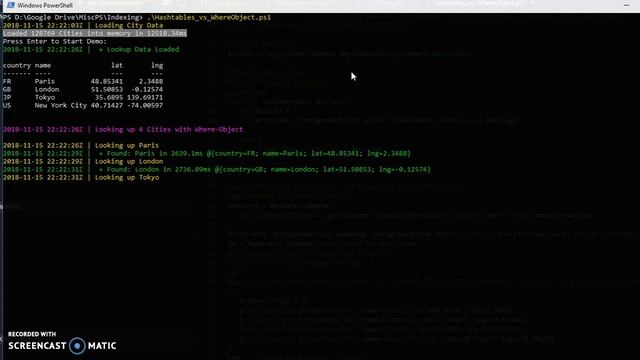
Task: Click the green 'Lookup Data Loaded' line
Action: click(91, 49)
